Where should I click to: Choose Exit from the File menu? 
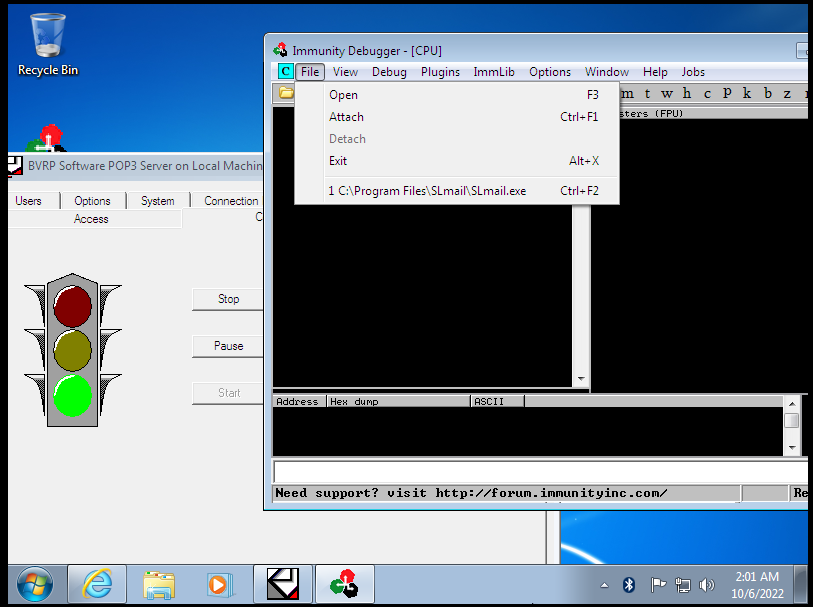click(x=457, y=161)
